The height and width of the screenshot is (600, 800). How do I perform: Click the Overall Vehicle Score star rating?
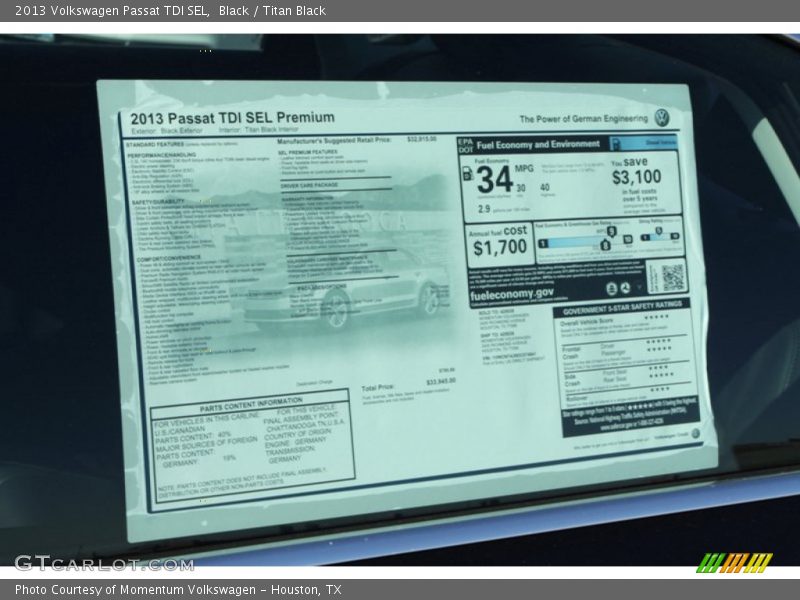657,320
